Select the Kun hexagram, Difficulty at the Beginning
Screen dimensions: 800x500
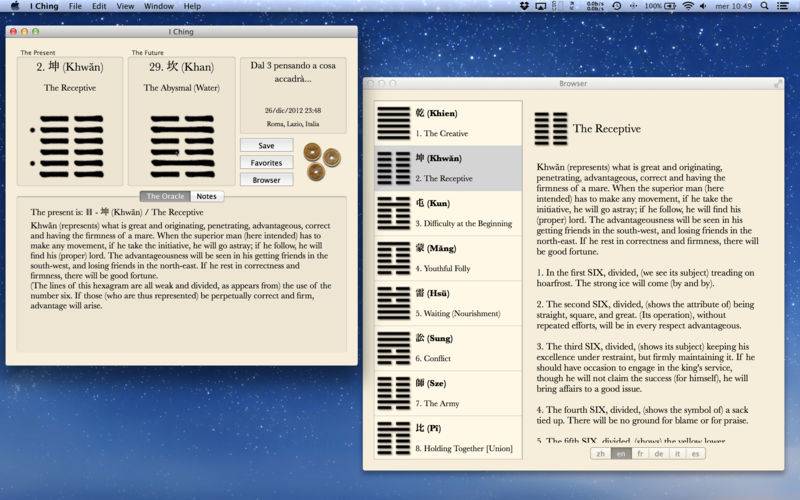click(448, 213)
